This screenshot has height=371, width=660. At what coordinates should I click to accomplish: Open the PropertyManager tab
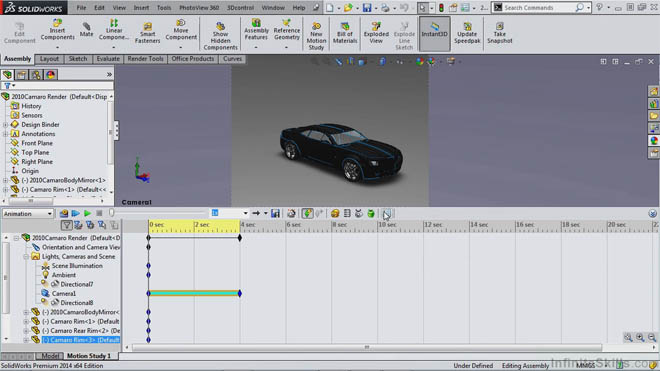(x=21, y=75)
